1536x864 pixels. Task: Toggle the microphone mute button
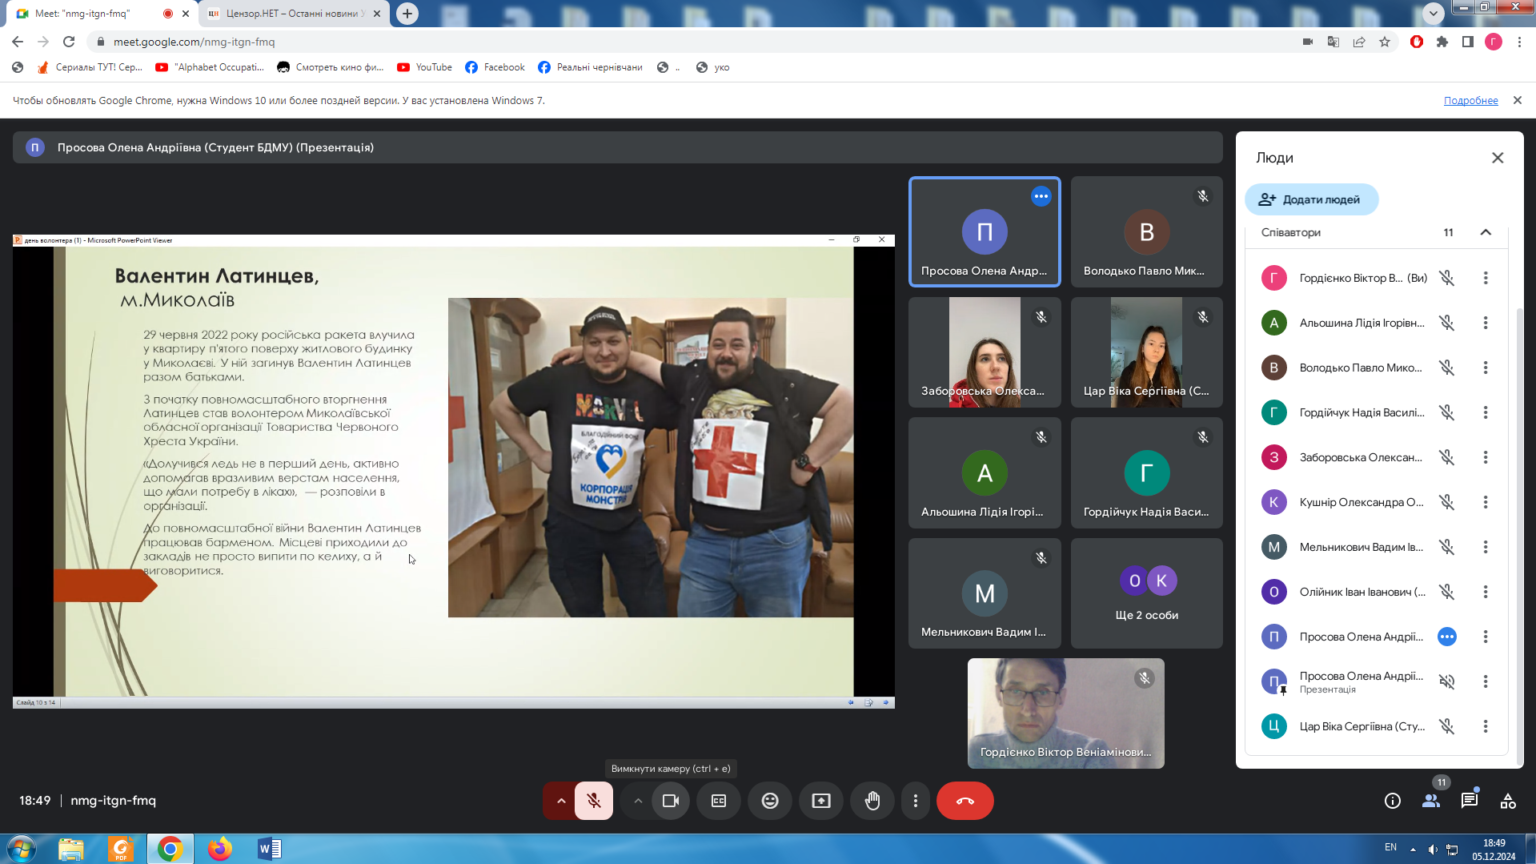point(594,801)
